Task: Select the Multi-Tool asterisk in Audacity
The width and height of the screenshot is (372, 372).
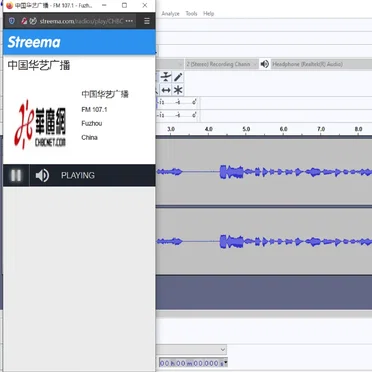Action: pos(178,90)
